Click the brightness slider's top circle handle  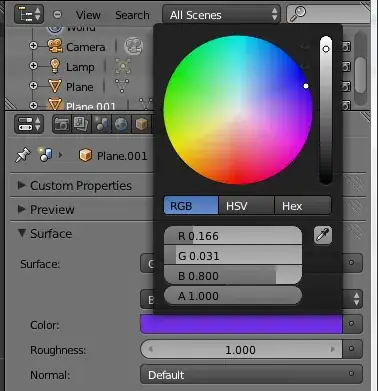coord(326,49)
